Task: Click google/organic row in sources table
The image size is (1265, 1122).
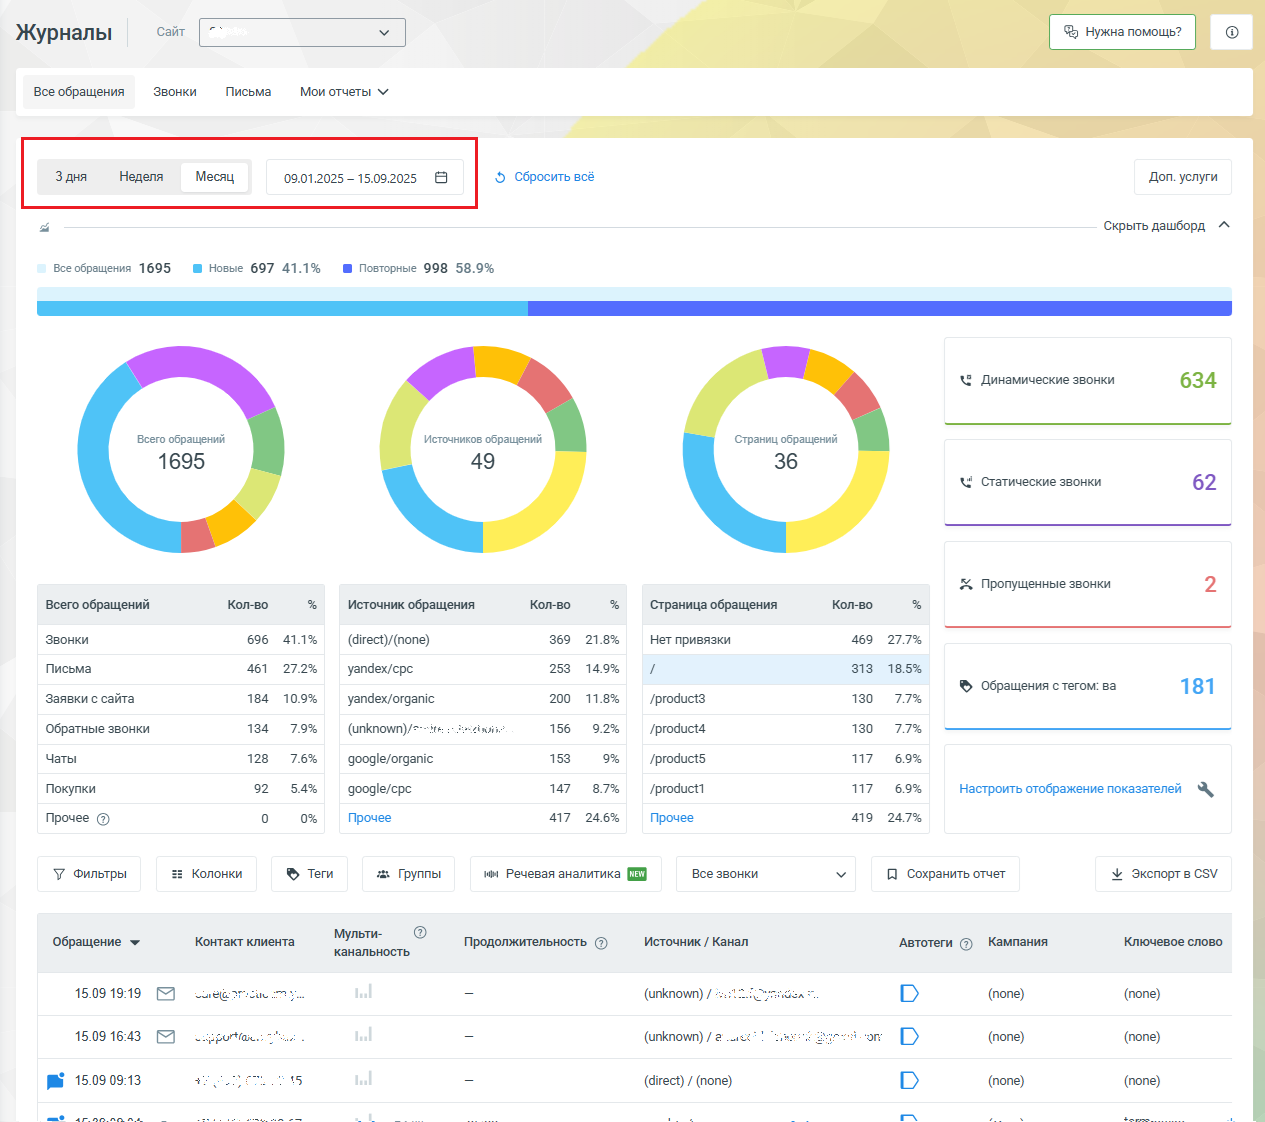Action: point(483,759)
